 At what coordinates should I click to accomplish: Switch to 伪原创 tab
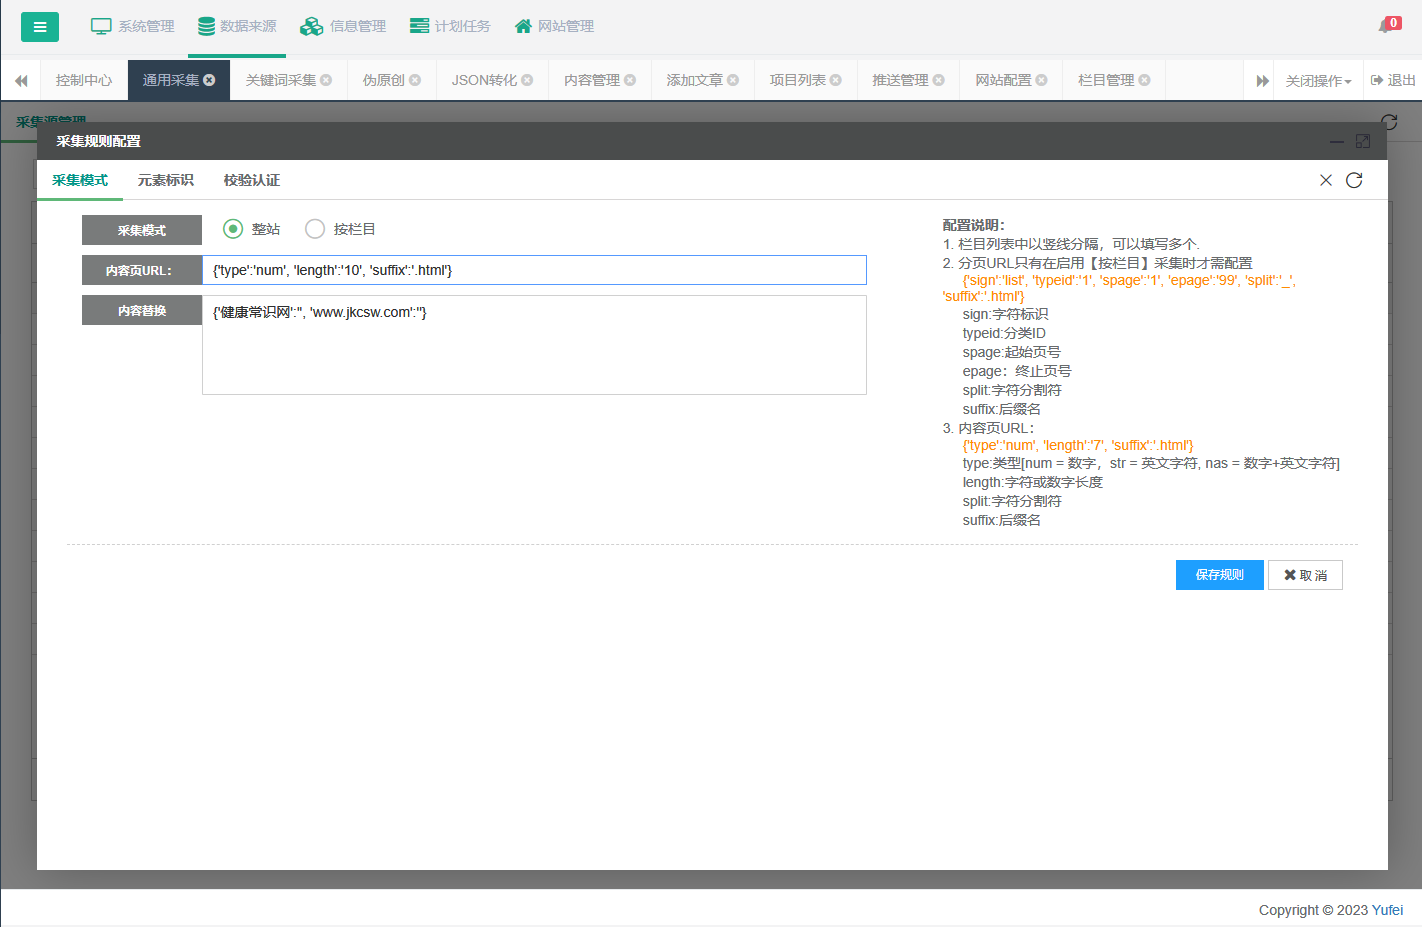pyautogui.click(x=384, y=80)
